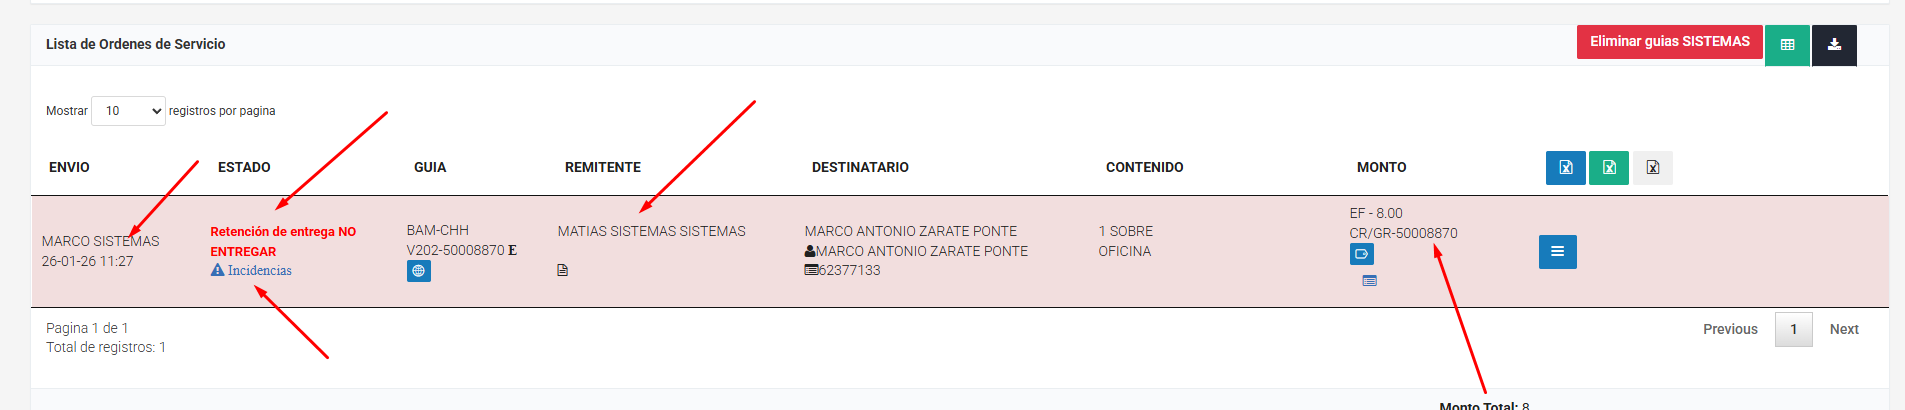Click the green Excel export icon
The width and height of the screenshot is (1905, 410).
pyautogui.click(x=1609, y=168)
